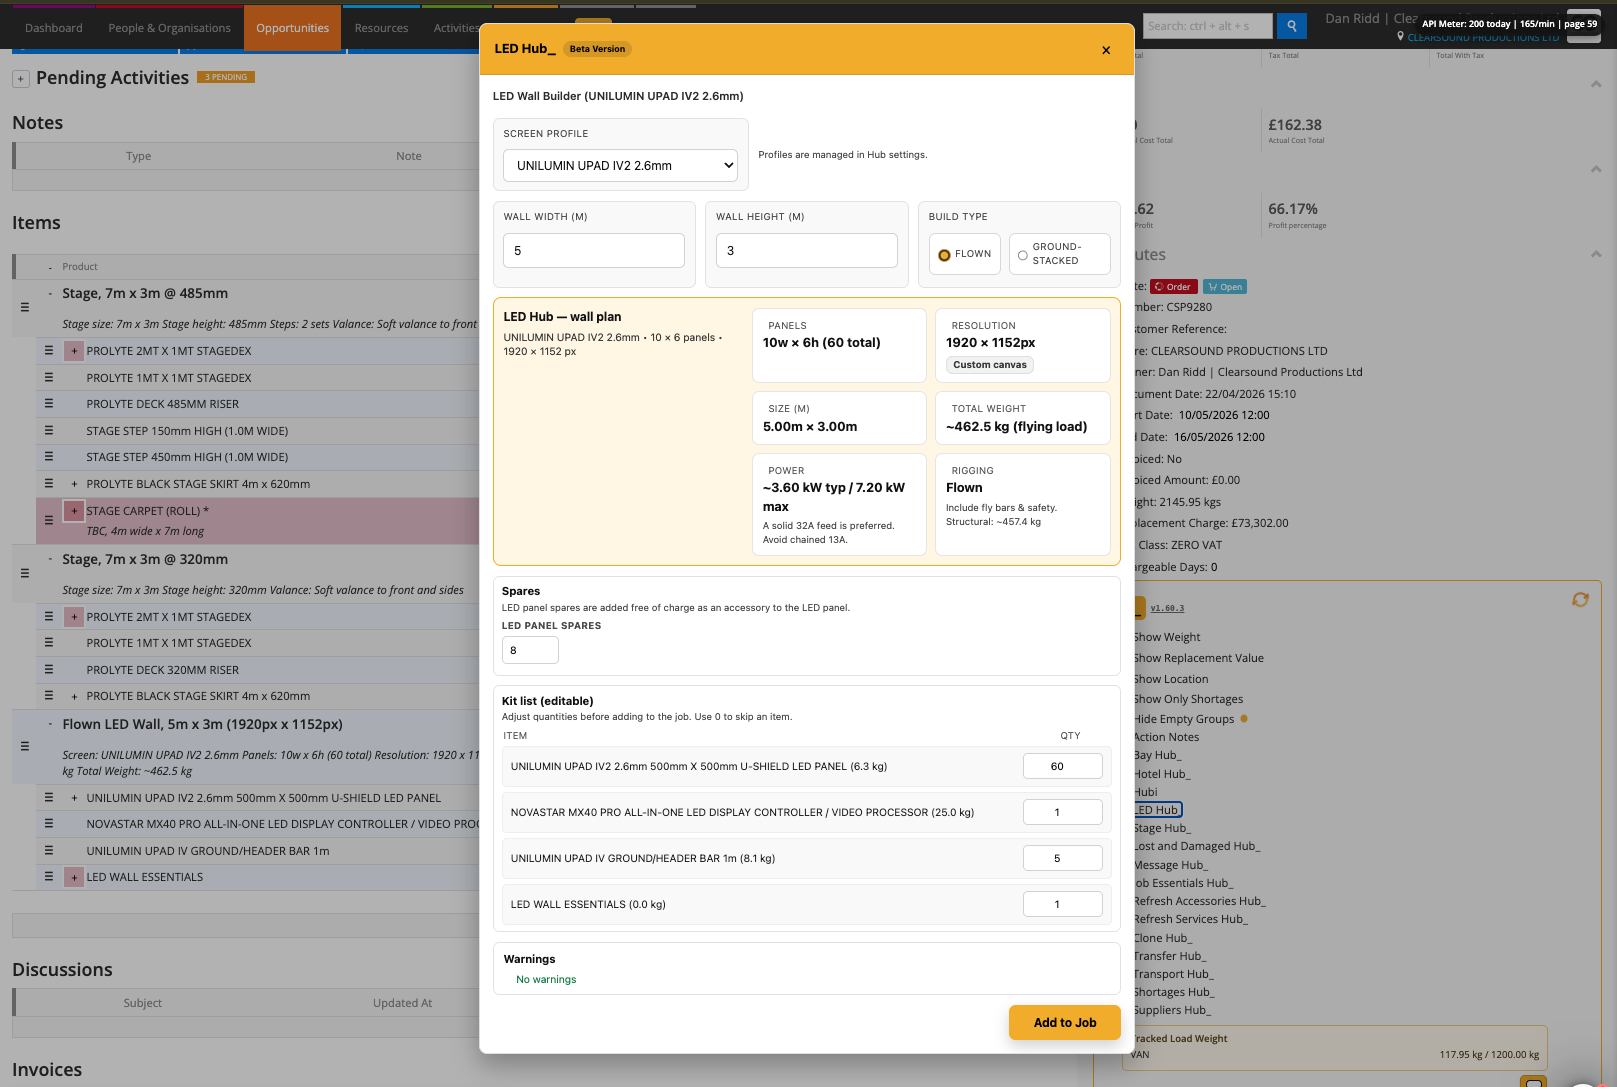Viewport: 1617px width, 1087px height.
Task: Click drag handle for UNILUMIN GROUND/HEADER BAR row
Action: (x=48, y=850)
